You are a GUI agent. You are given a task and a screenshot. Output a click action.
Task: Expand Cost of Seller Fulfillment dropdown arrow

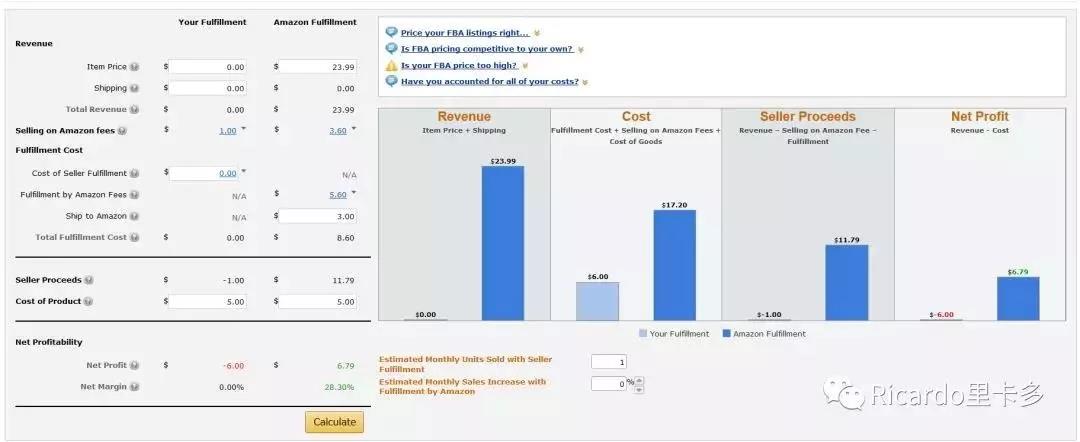243,171
